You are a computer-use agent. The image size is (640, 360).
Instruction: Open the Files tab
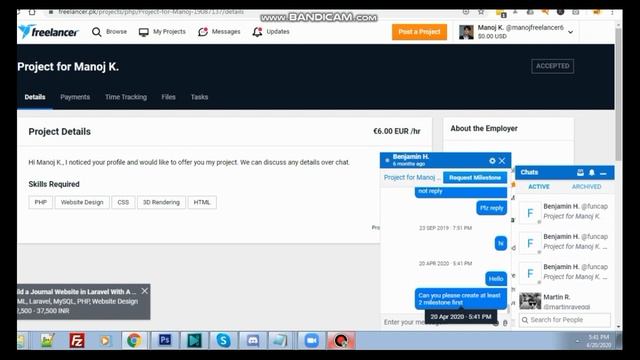pyautogui.click(x=168, y=97)
